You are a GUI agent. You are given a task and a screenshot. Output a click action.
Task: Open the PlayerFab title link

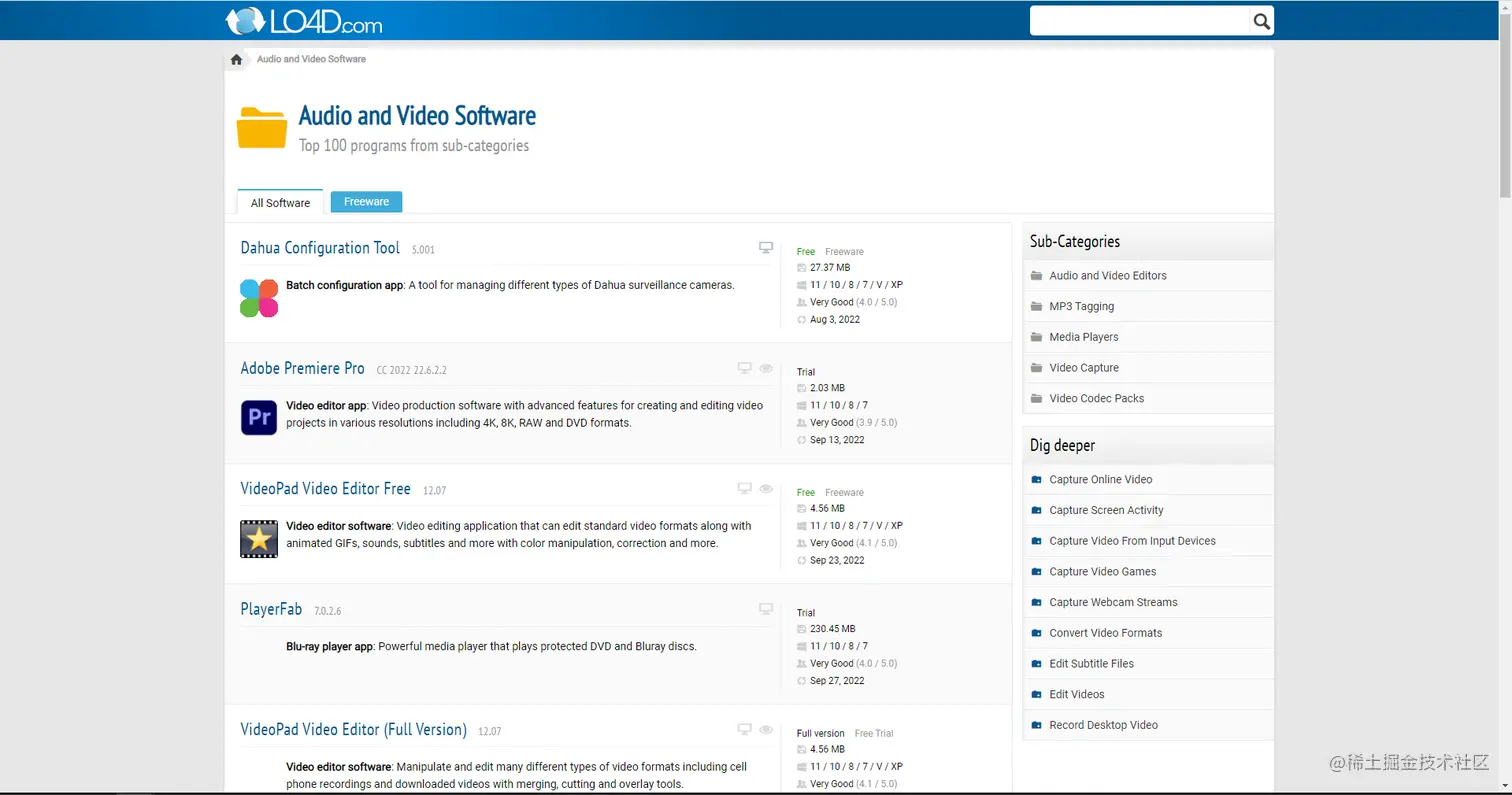(271, 609)
